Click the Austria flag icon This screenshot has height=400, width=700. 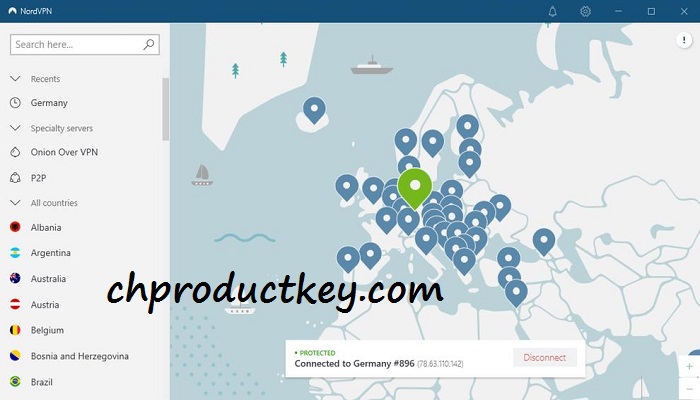tap(15, 304)
